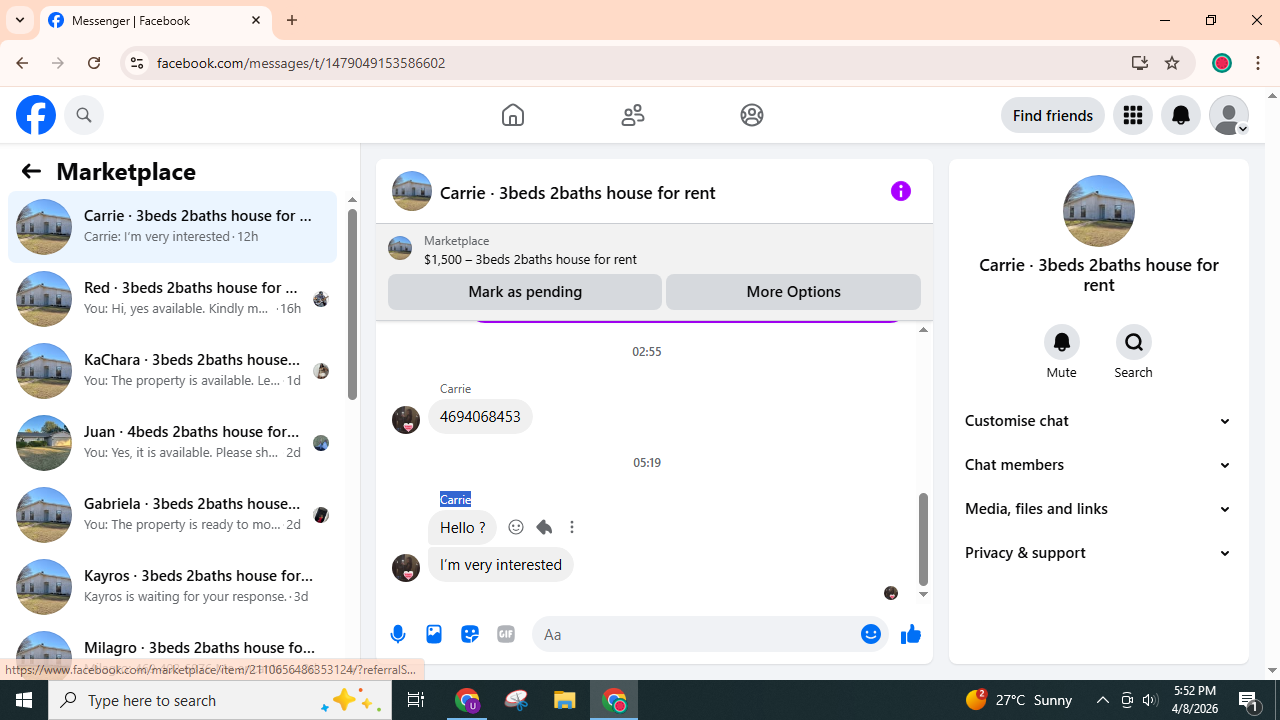
Task: Open more options for Hello ? message
Action: coord(572,527)
